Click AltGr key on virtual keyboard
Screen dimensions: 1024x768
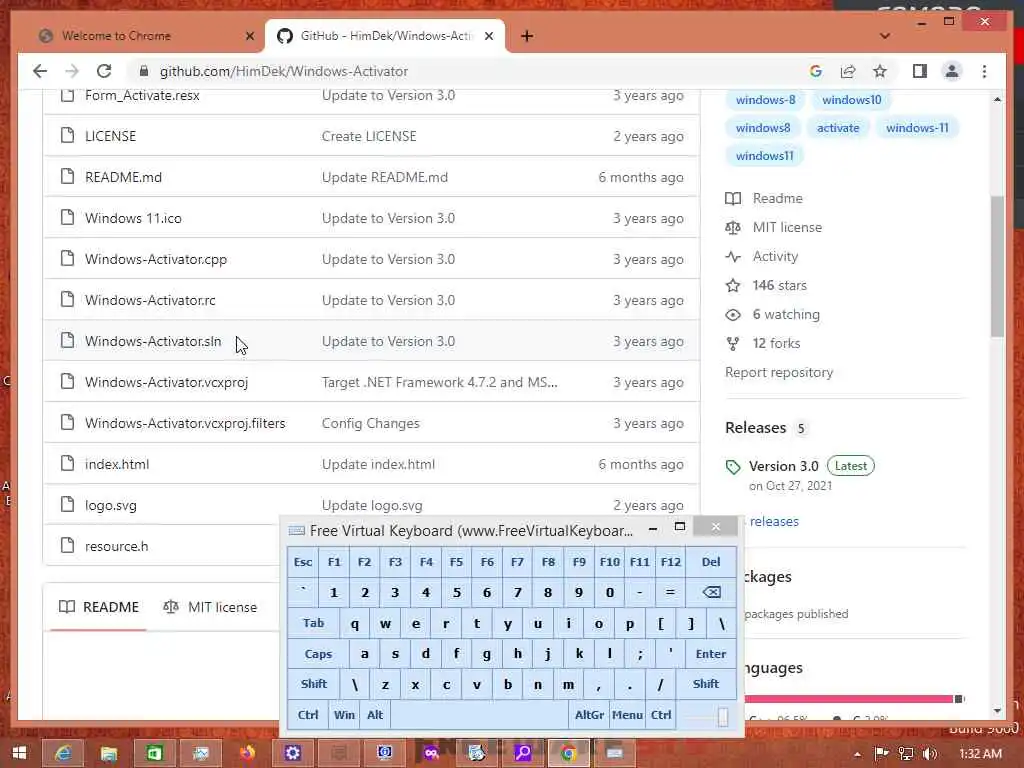[x=589, y=714]
